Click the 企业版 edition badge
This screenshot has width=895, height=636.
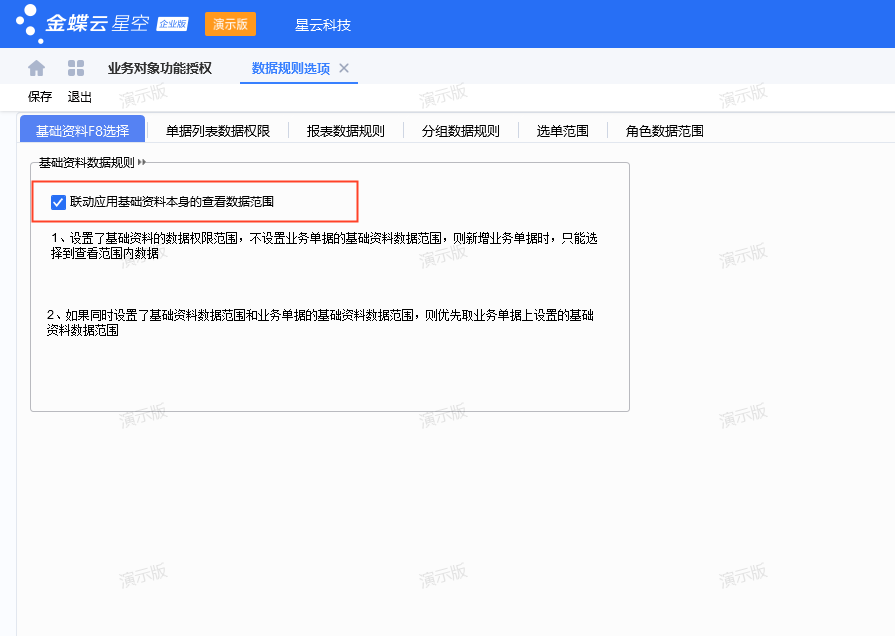172,24
